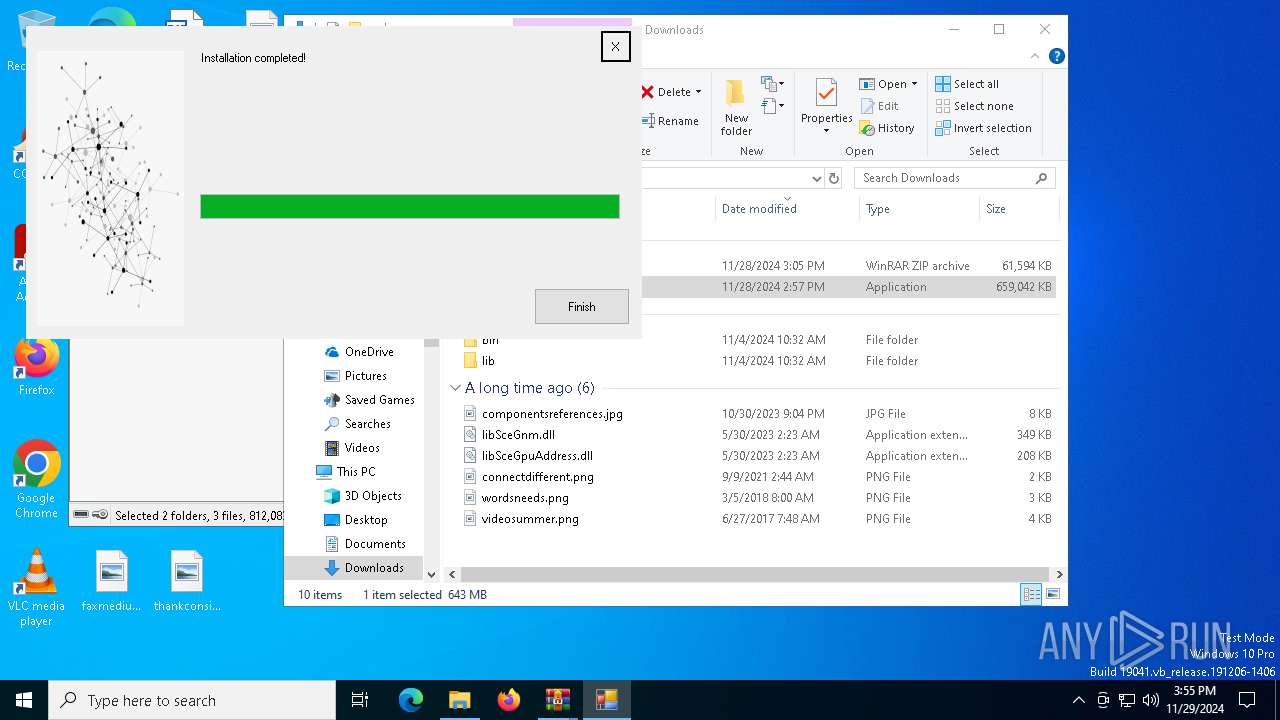Open the Delete dropdown arrow
The image size is (1280, 720).
pos(698,92)
